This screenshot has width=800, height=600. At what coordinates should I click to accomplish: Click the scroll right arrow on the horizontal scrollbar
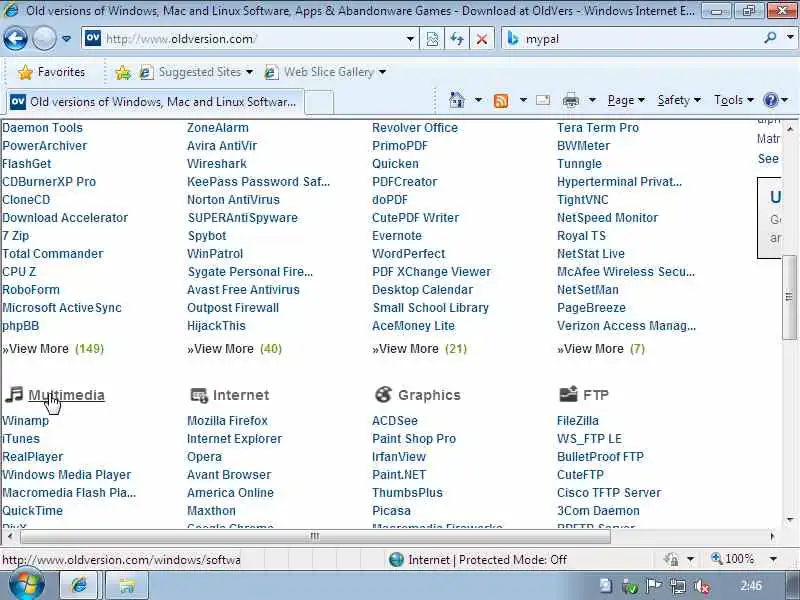pyautogui.click(x=772, y=536)
